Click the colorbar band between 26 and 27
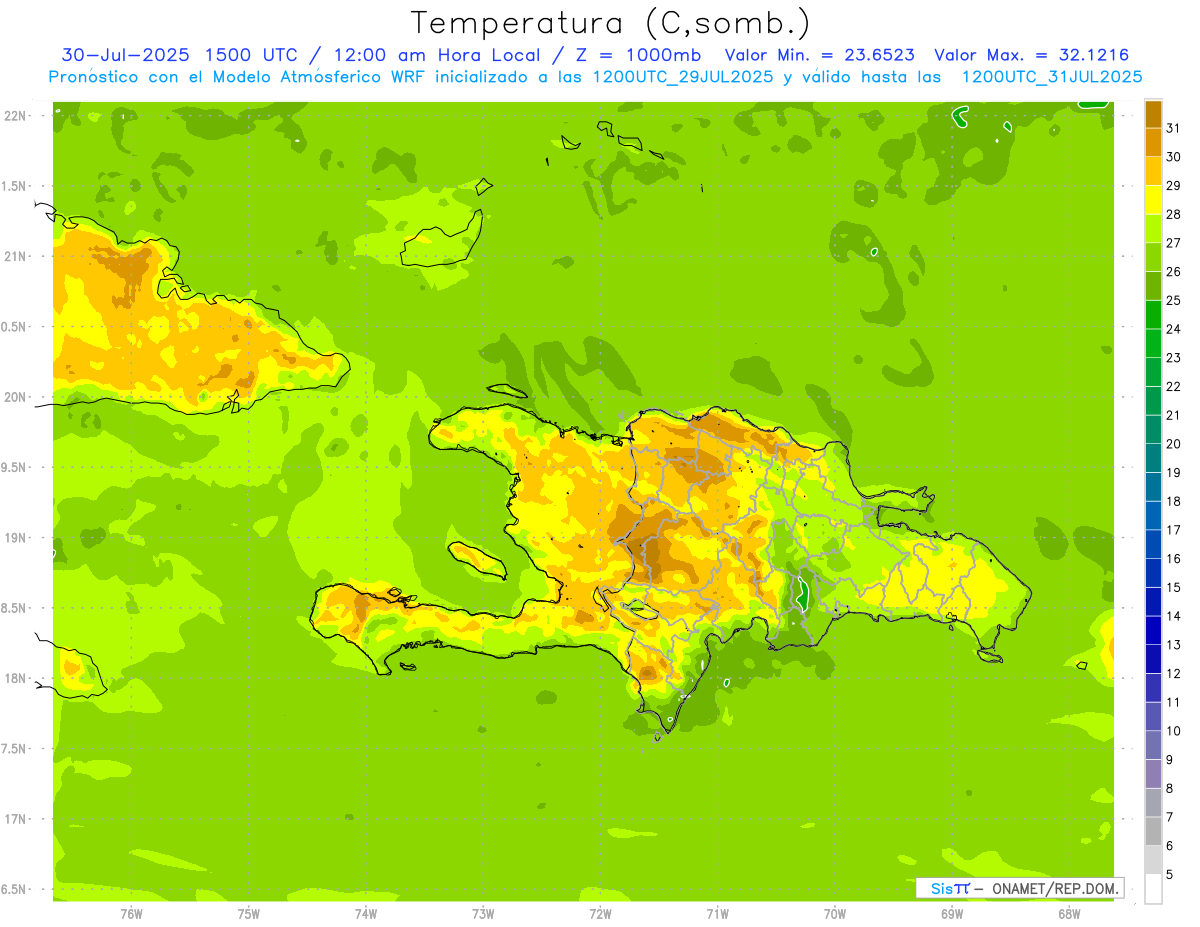Screen dimensions: 1200x927 point(1154,257)
